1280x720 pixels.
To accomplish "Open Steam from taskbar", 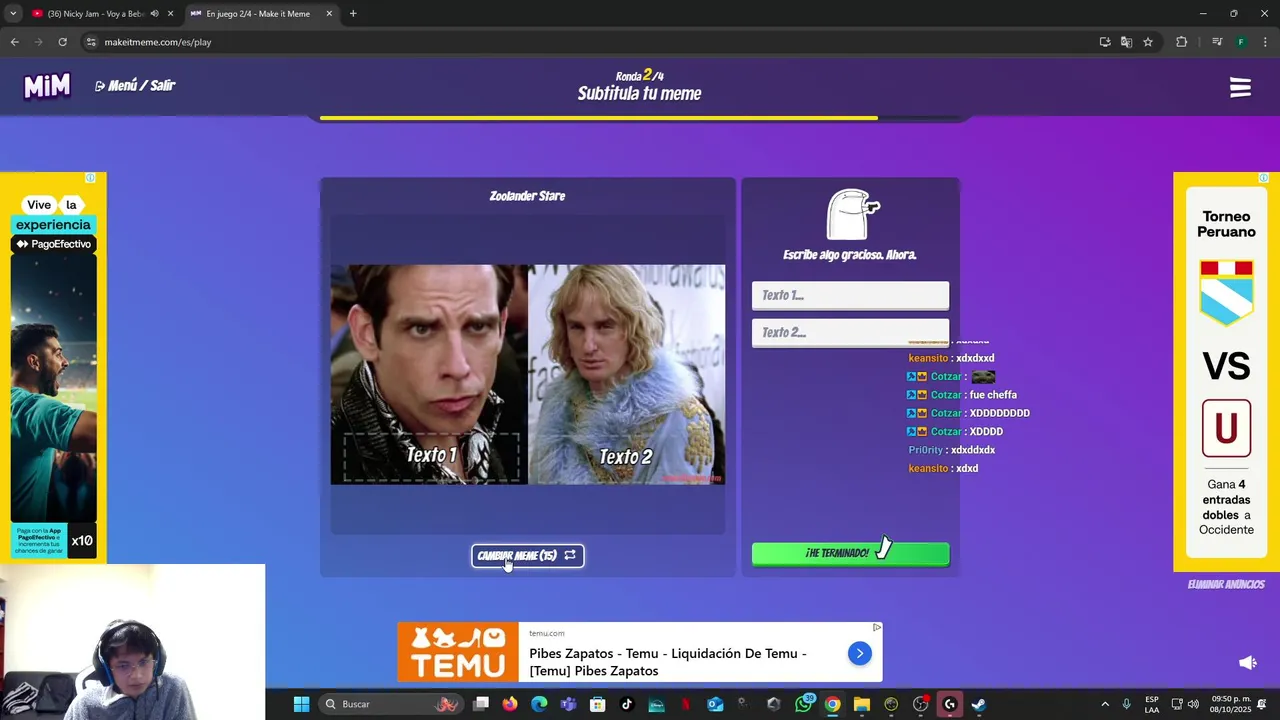I will click(978, 704).
